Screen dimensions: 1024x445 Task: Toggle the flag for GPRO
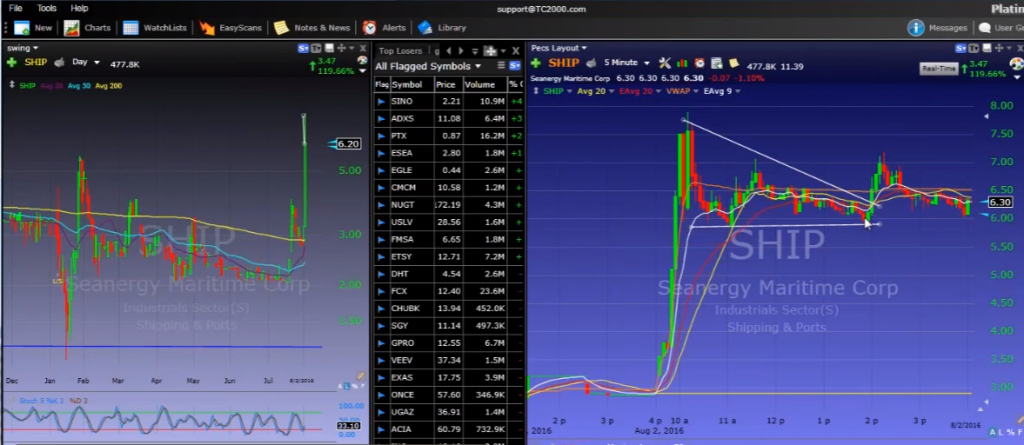click(x=381, y=343)
